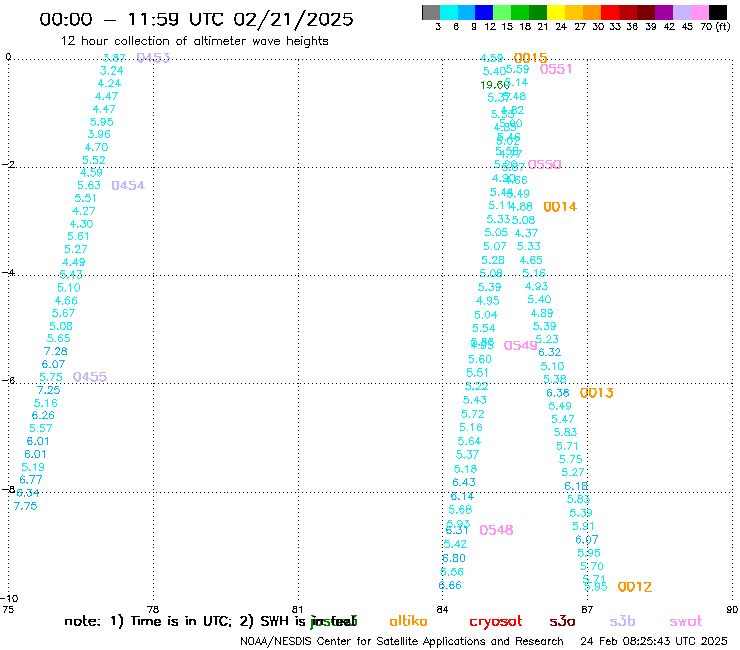
Task: Click the 7.75 wave height value
Action: pyautogui.click(x=25, y=506)
